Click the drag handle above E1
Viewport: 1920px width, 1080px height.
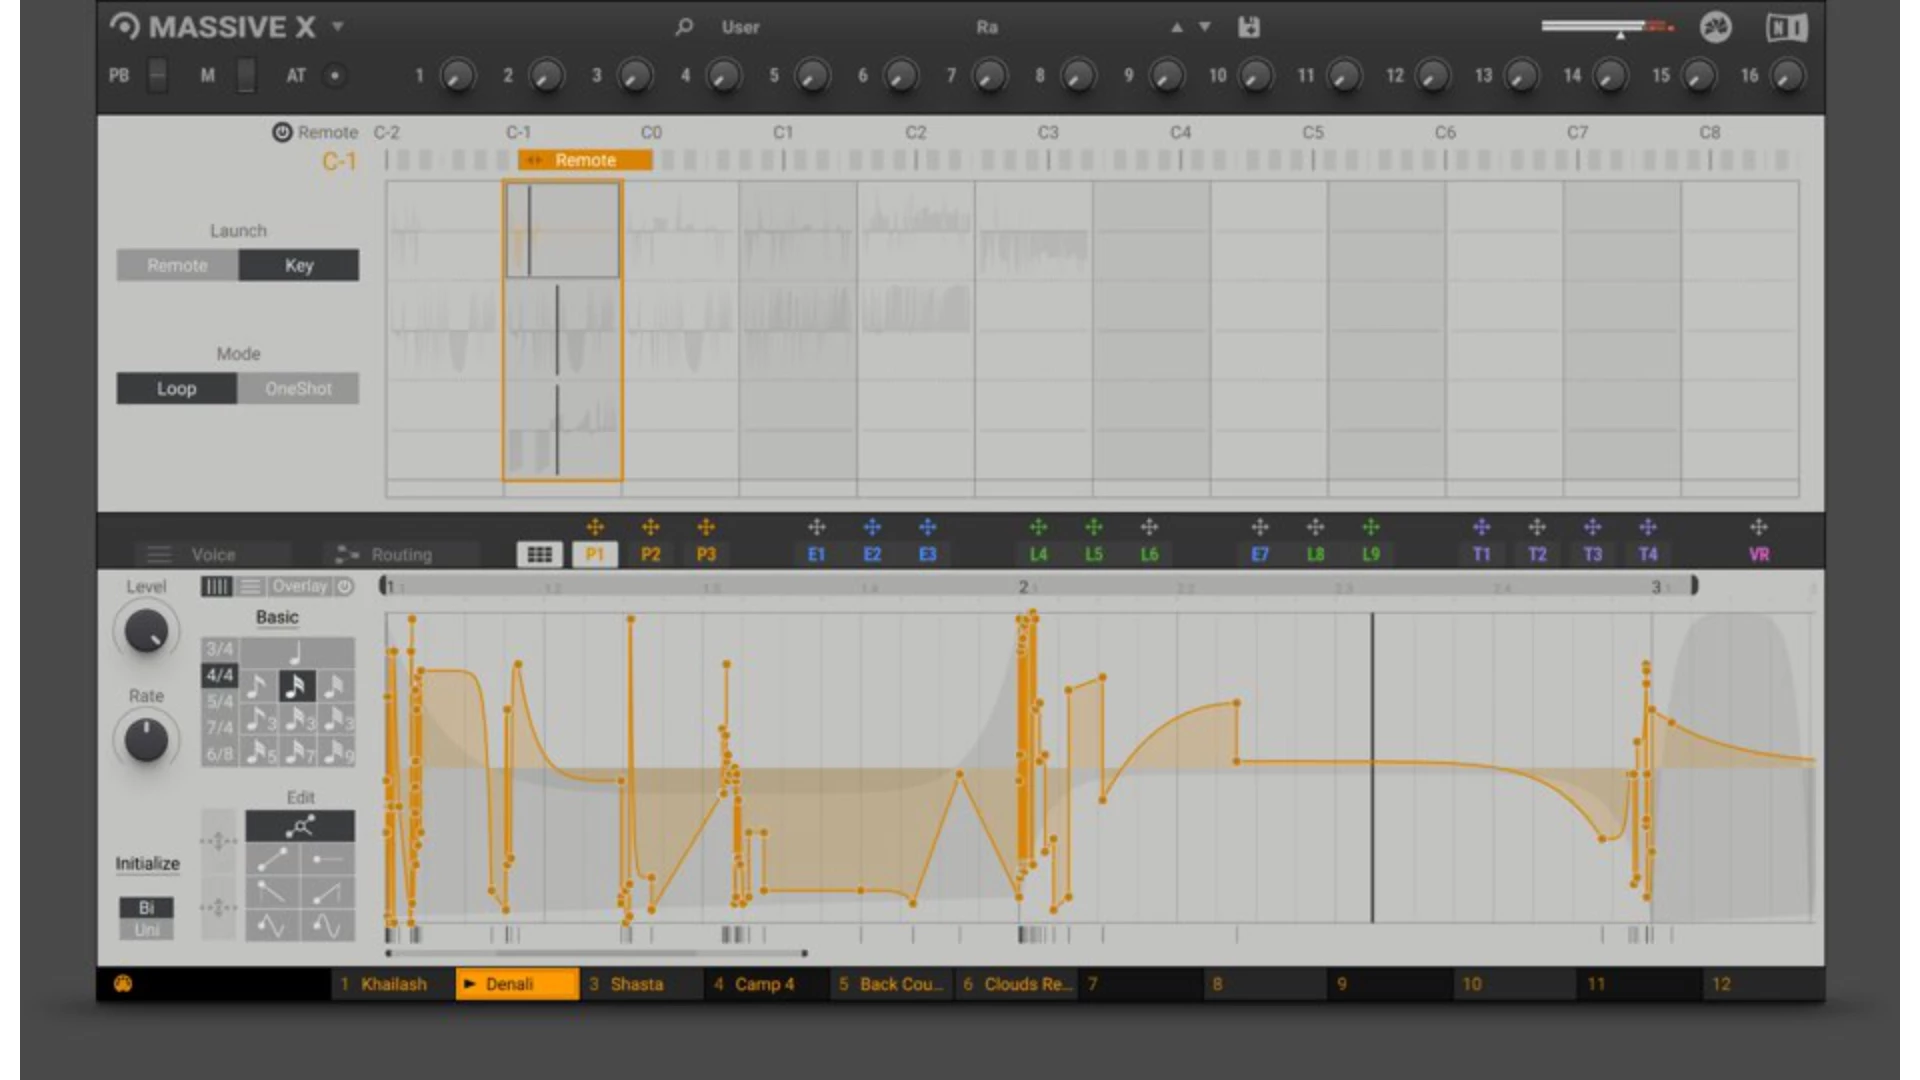click(x=817, y=527)
